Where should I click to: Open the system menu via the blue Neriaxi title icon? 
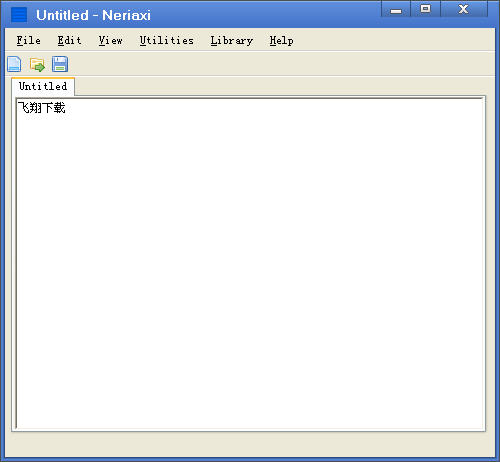pos(19,15)
